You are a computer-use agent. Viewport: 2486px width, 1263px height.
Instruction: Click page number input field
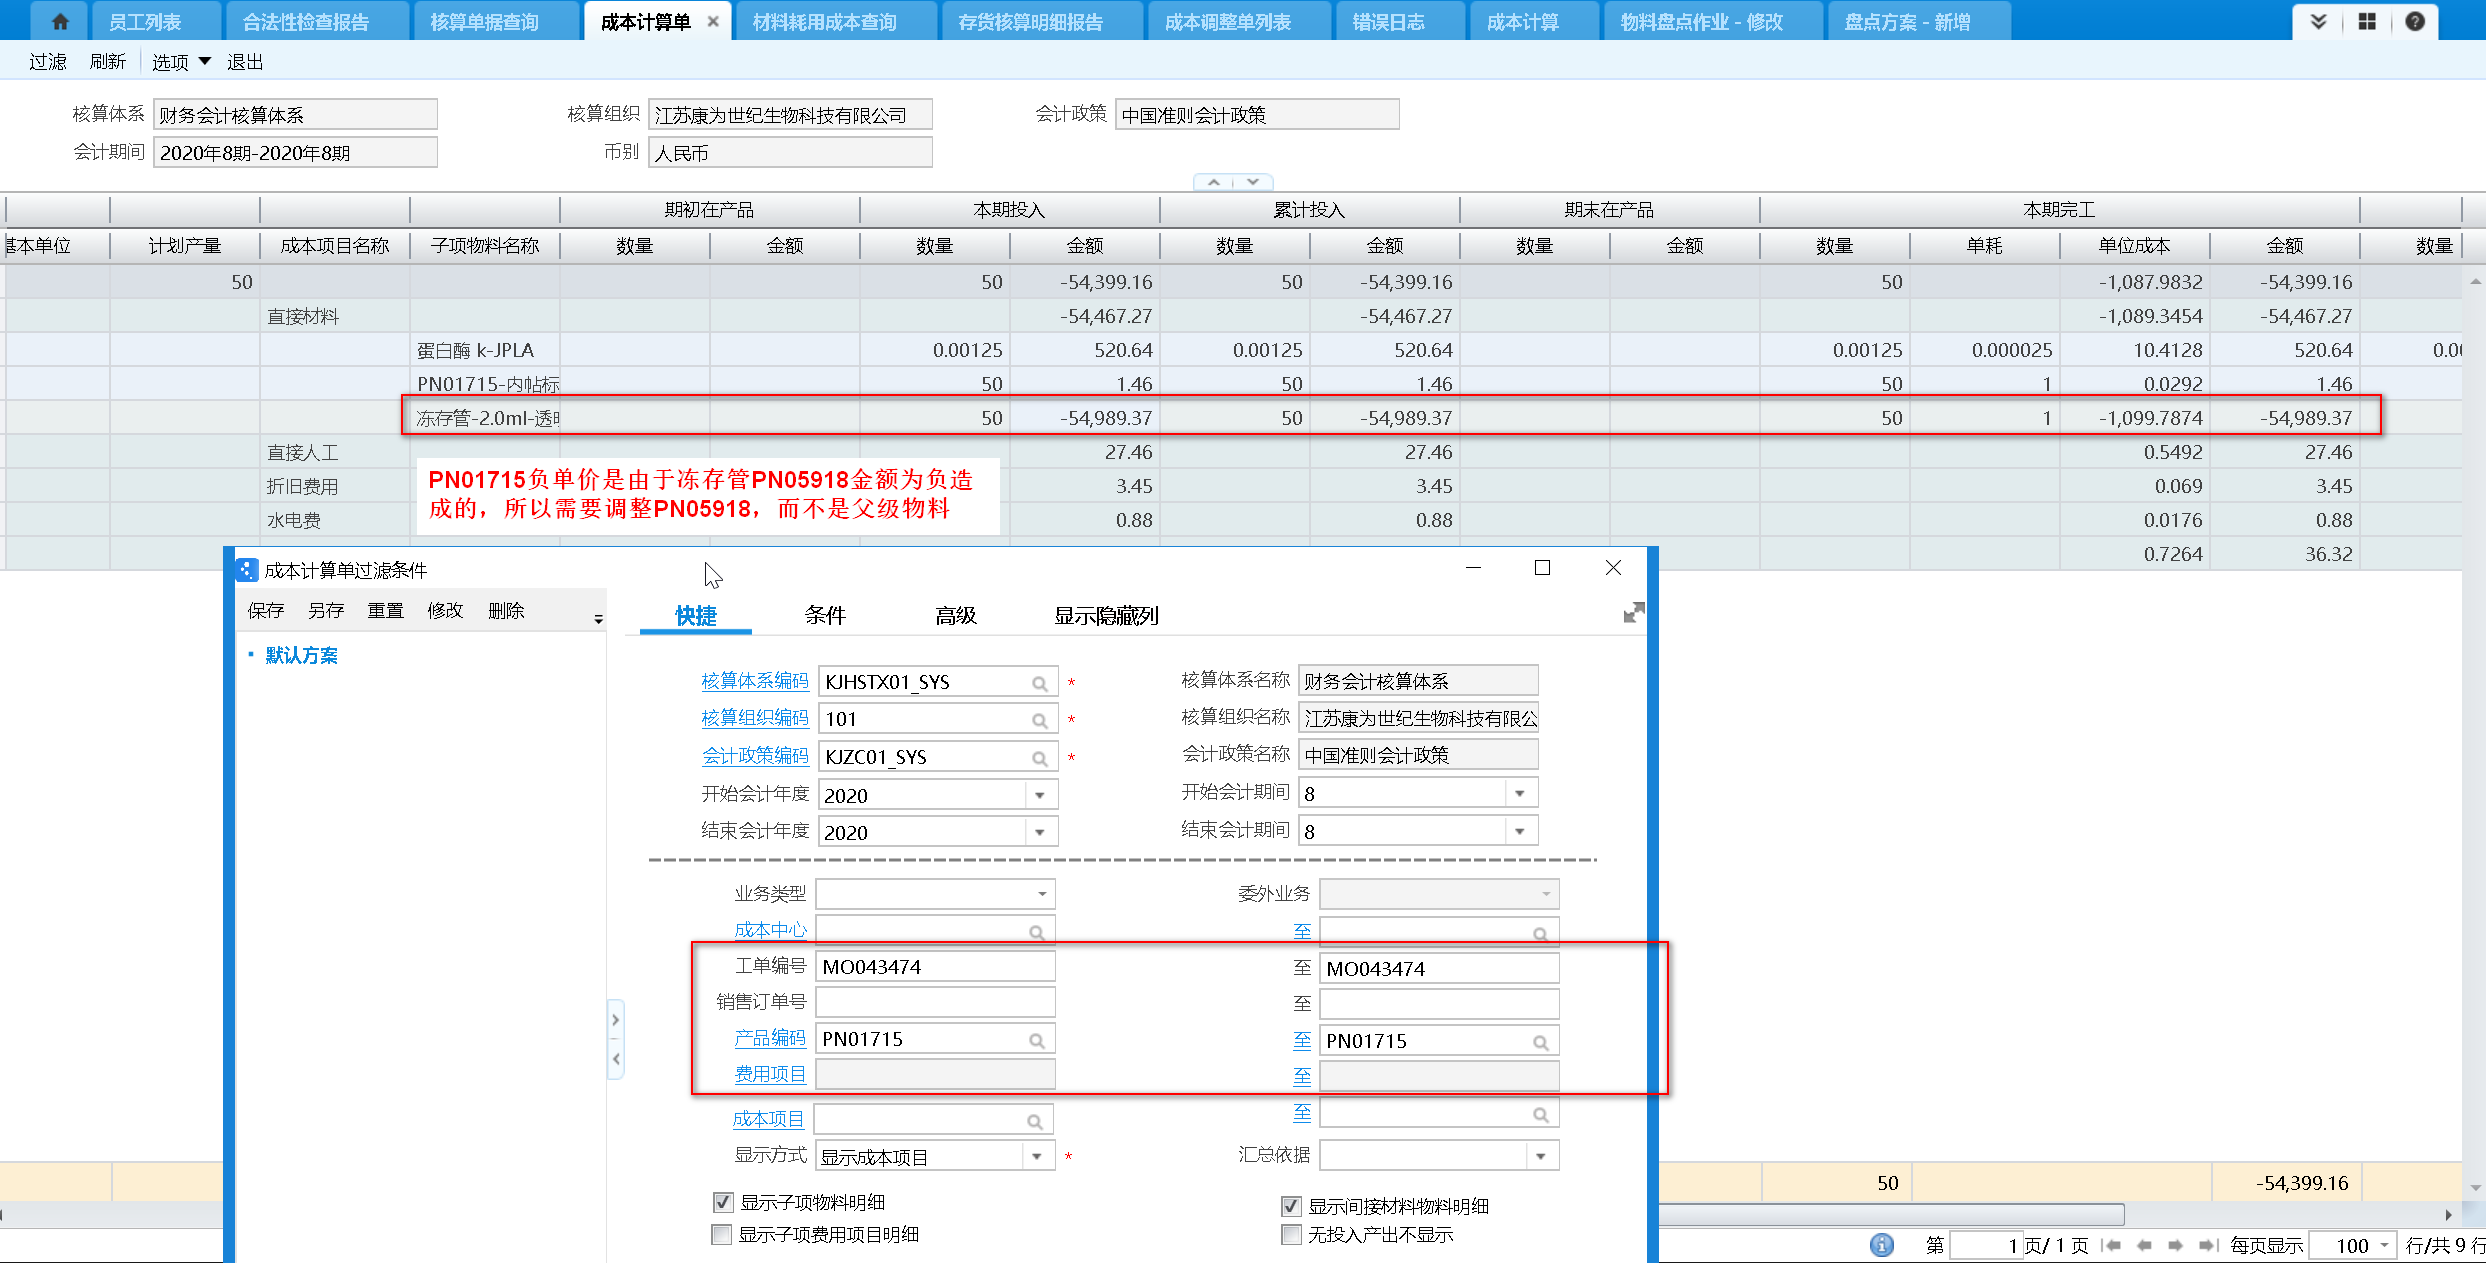click(x=1986, y=1245)
